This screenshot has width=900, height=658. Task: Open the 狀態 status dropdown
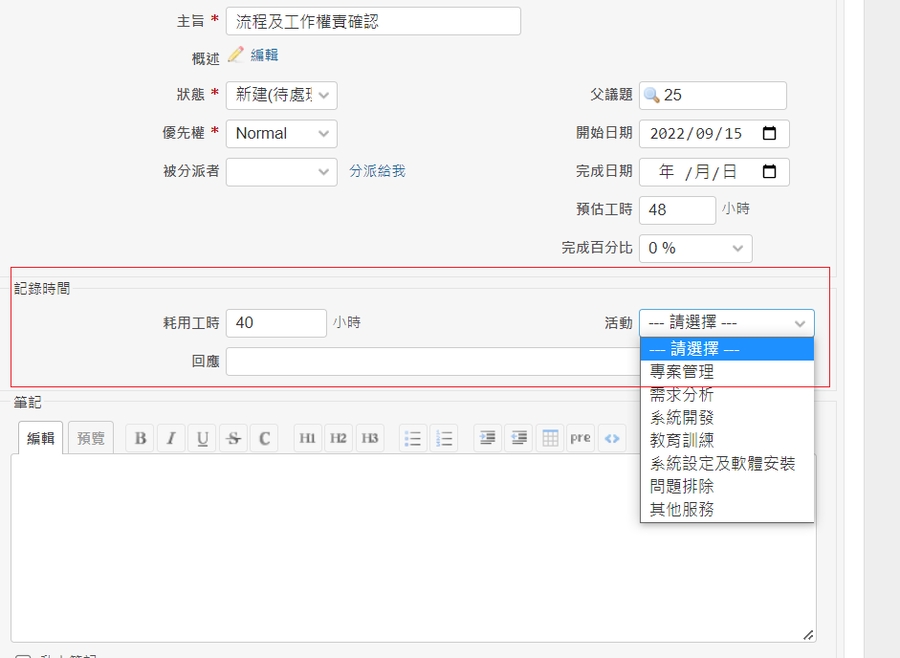coord(281,95)
